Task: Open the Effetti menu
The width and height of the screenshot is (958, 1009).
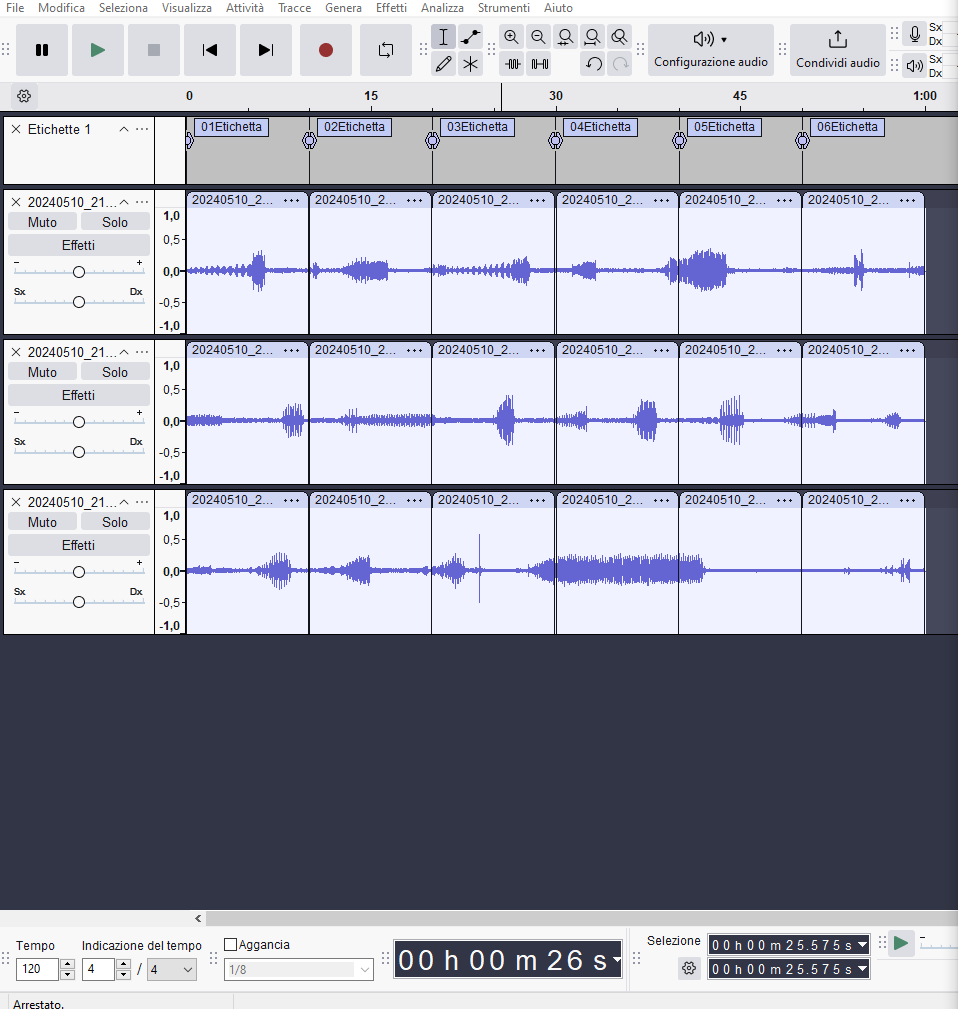Action: click(391, 8)
